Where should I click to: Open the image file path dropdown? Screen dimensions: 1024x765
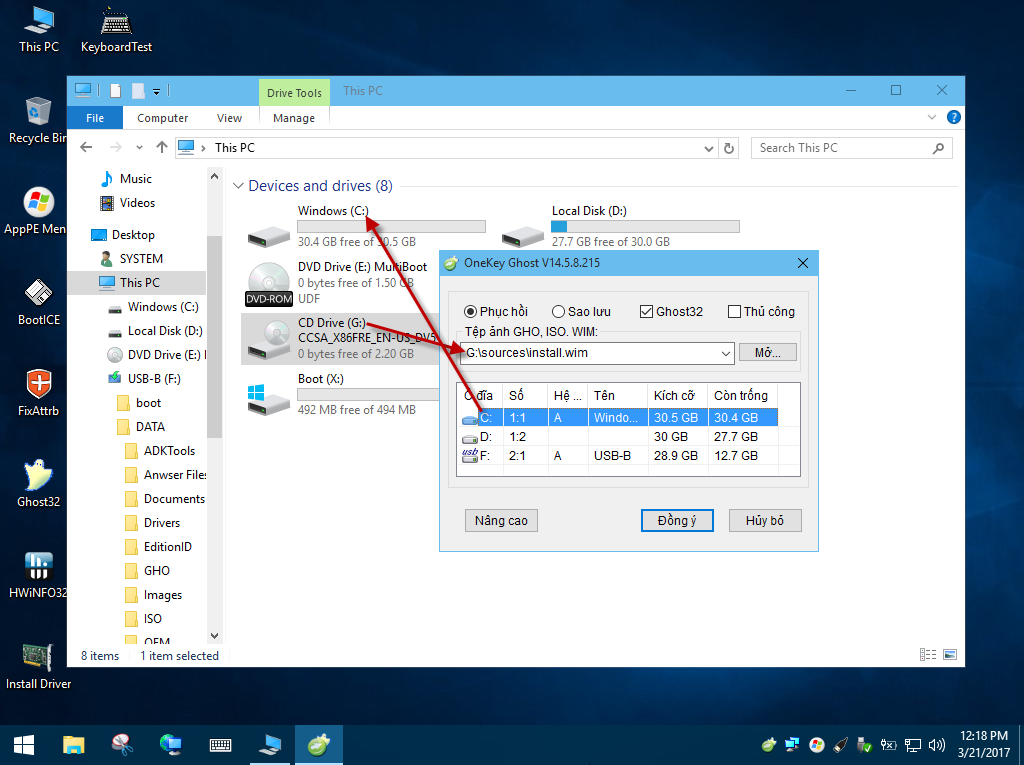[726, 353]
